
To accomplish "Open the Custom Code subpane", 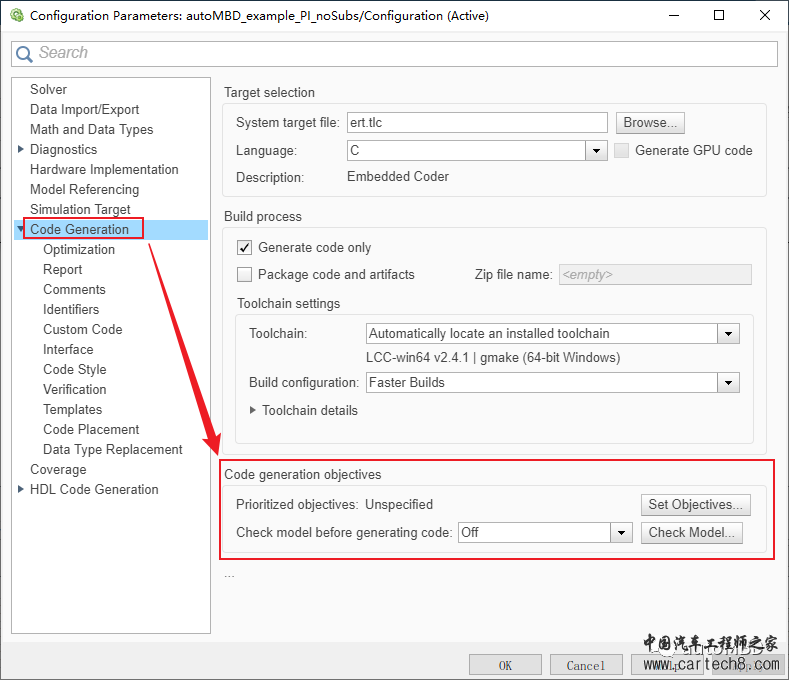I will (x=83, y=330).
